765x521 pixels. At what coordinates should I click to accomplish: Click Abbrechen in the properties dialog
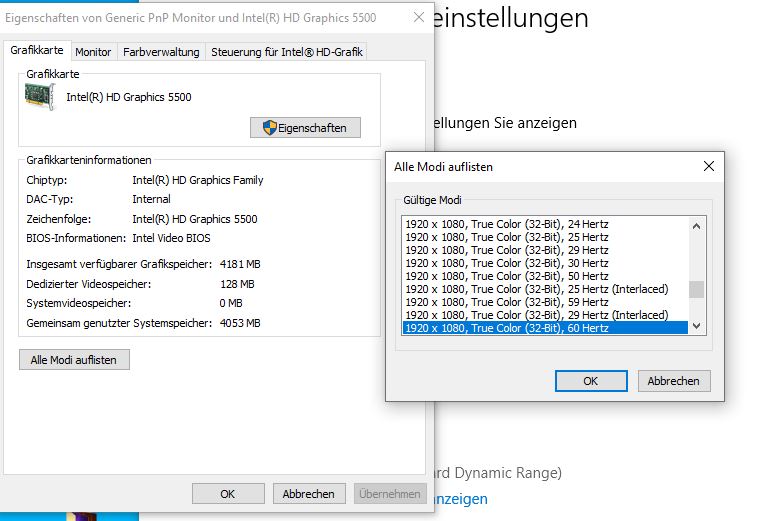(x=309, y=494)
